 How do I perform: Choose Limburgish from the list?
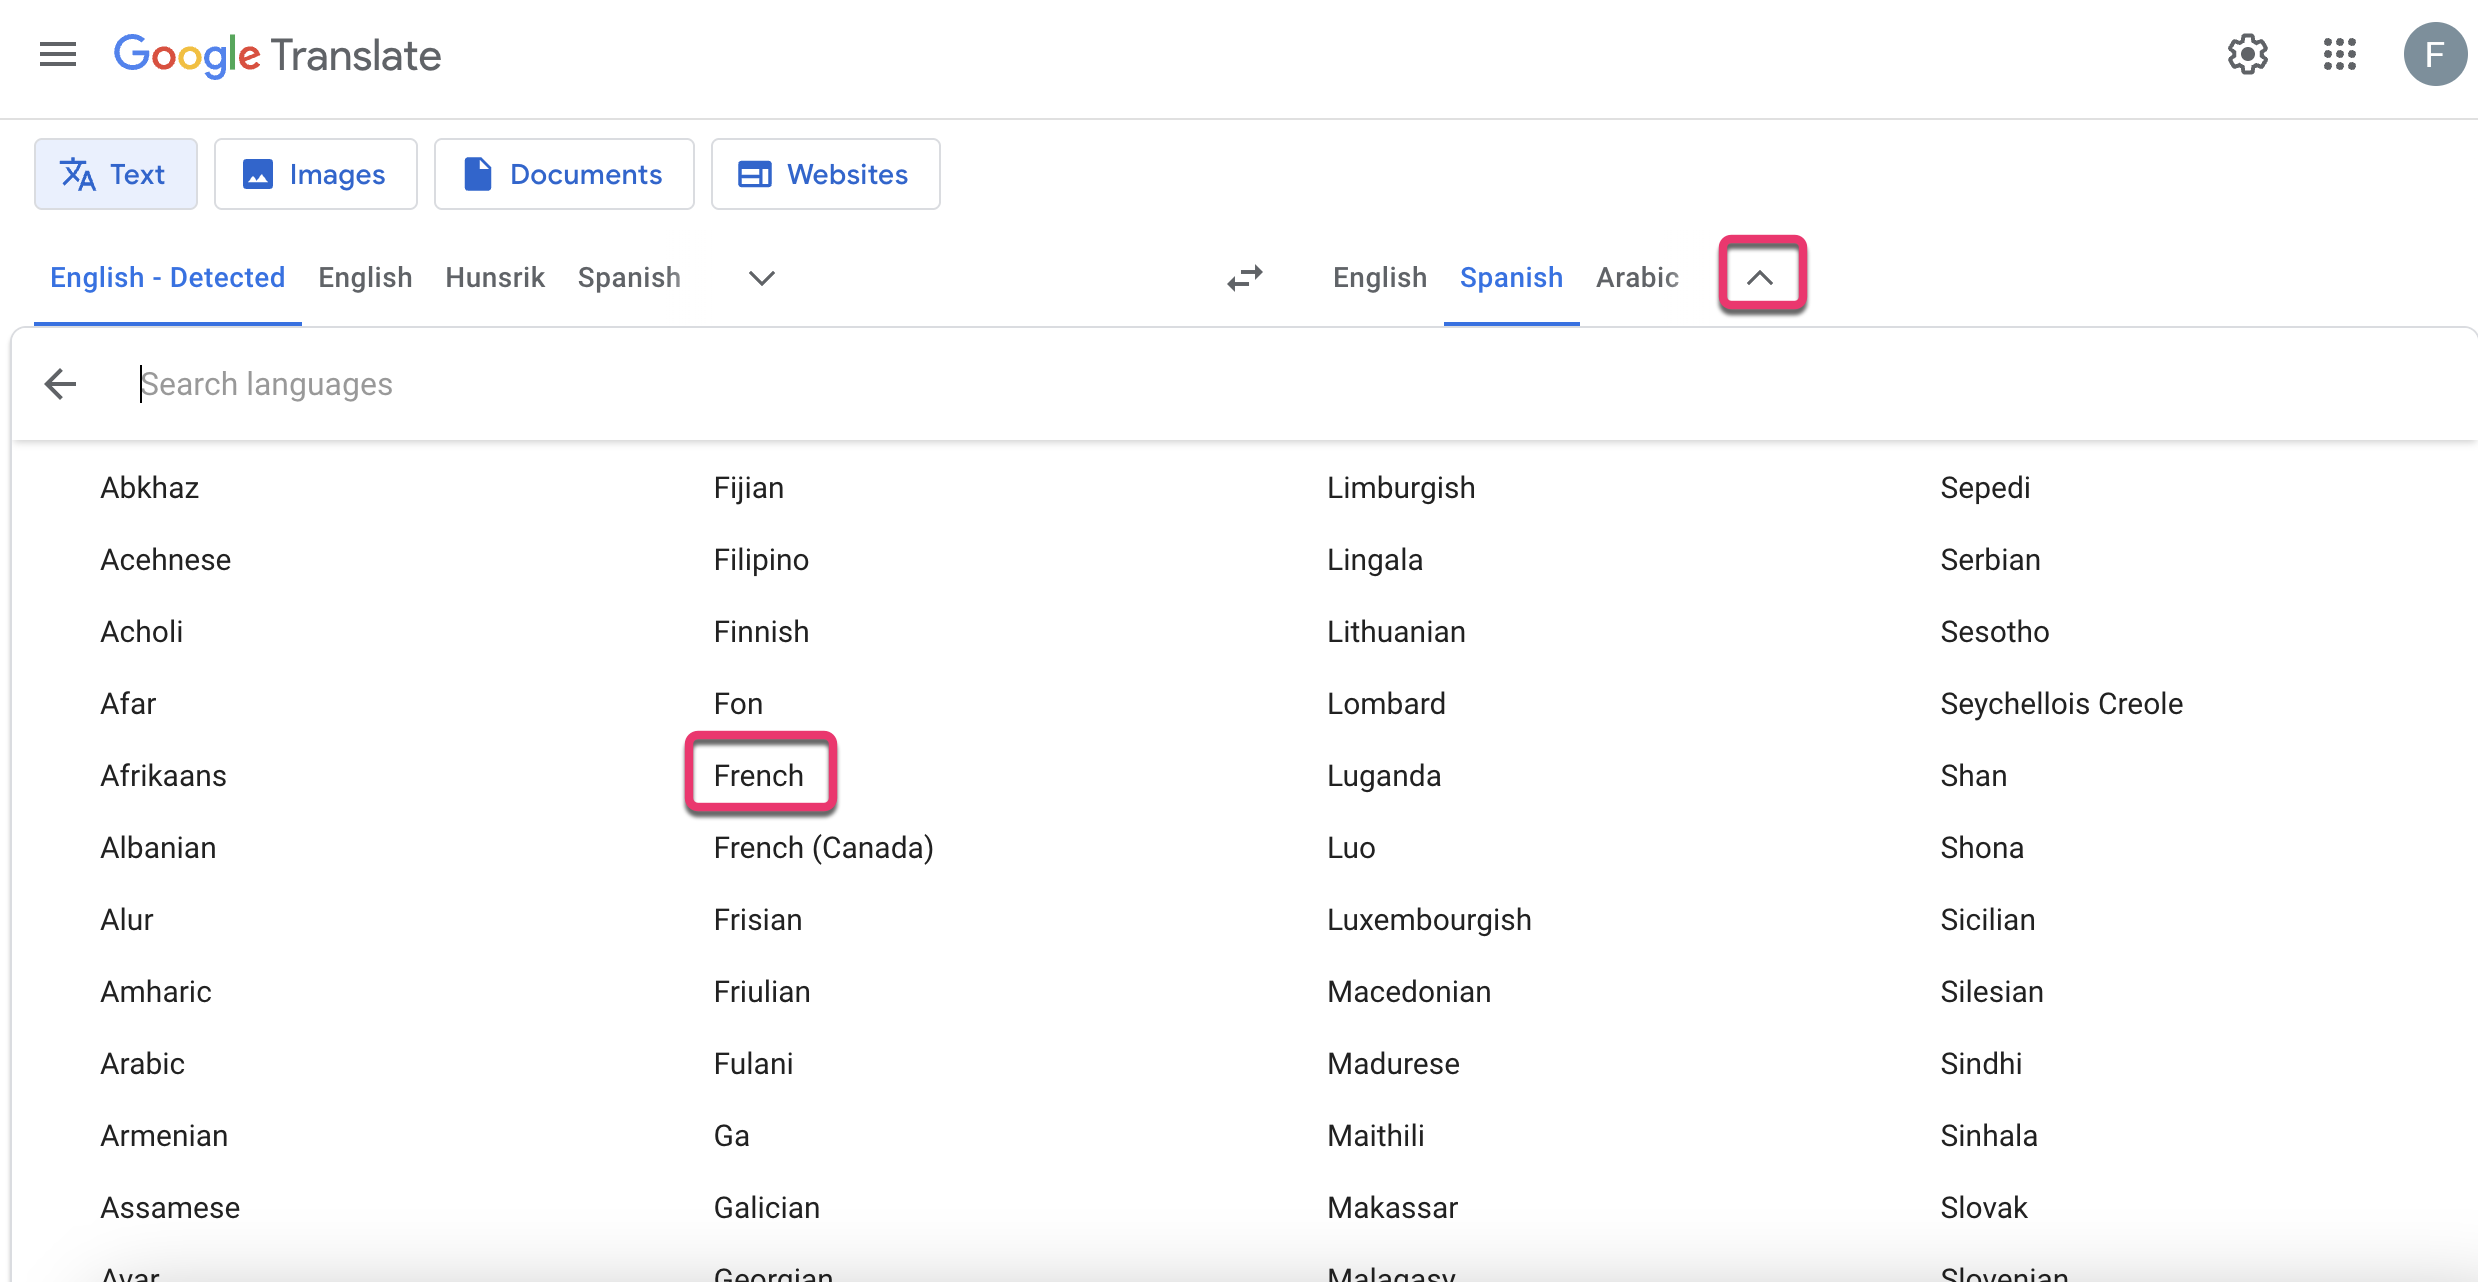(1401, 488)
